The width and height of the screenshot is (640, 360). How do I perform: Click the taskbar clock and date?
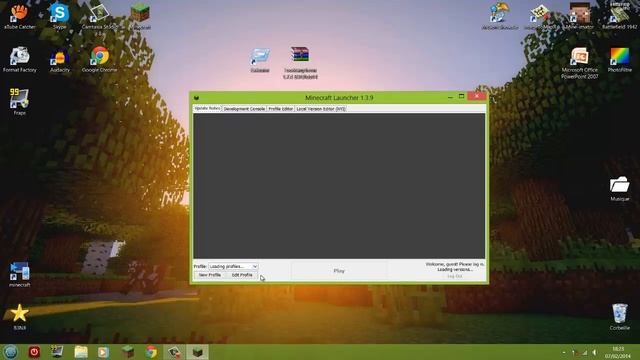pos(618,352)
